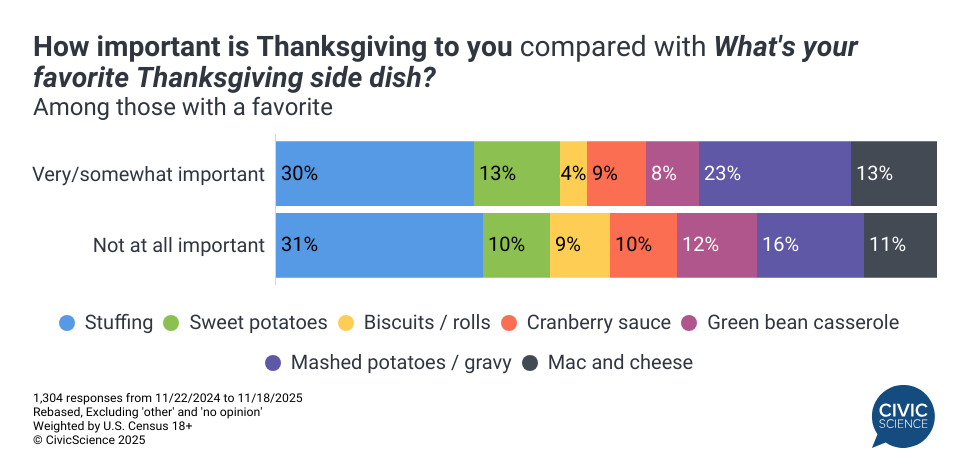Click the Cranberry sauce orange legend dot

(x=509, y=323)
